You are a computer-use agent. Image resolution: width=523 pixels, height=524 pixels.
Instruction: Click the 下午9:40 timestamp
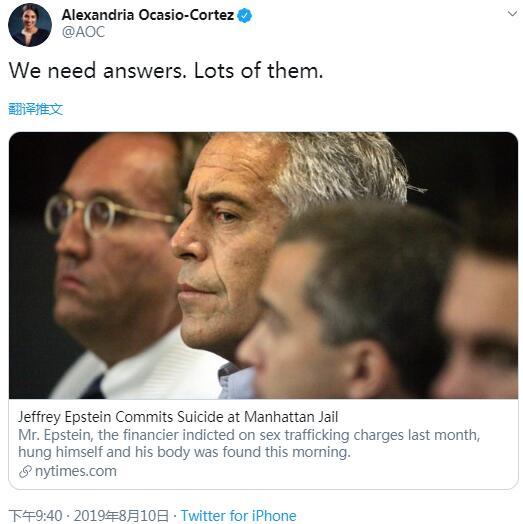35,515
